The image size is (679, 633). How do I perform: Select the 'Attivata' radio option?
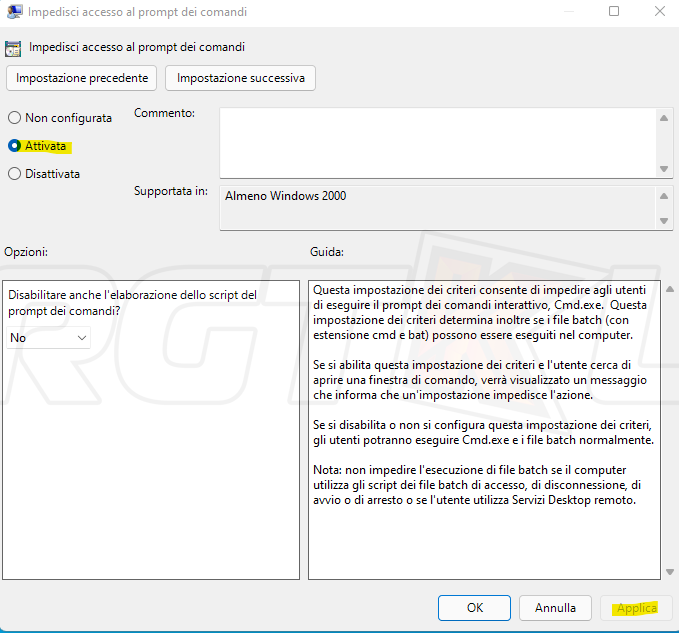15,146
